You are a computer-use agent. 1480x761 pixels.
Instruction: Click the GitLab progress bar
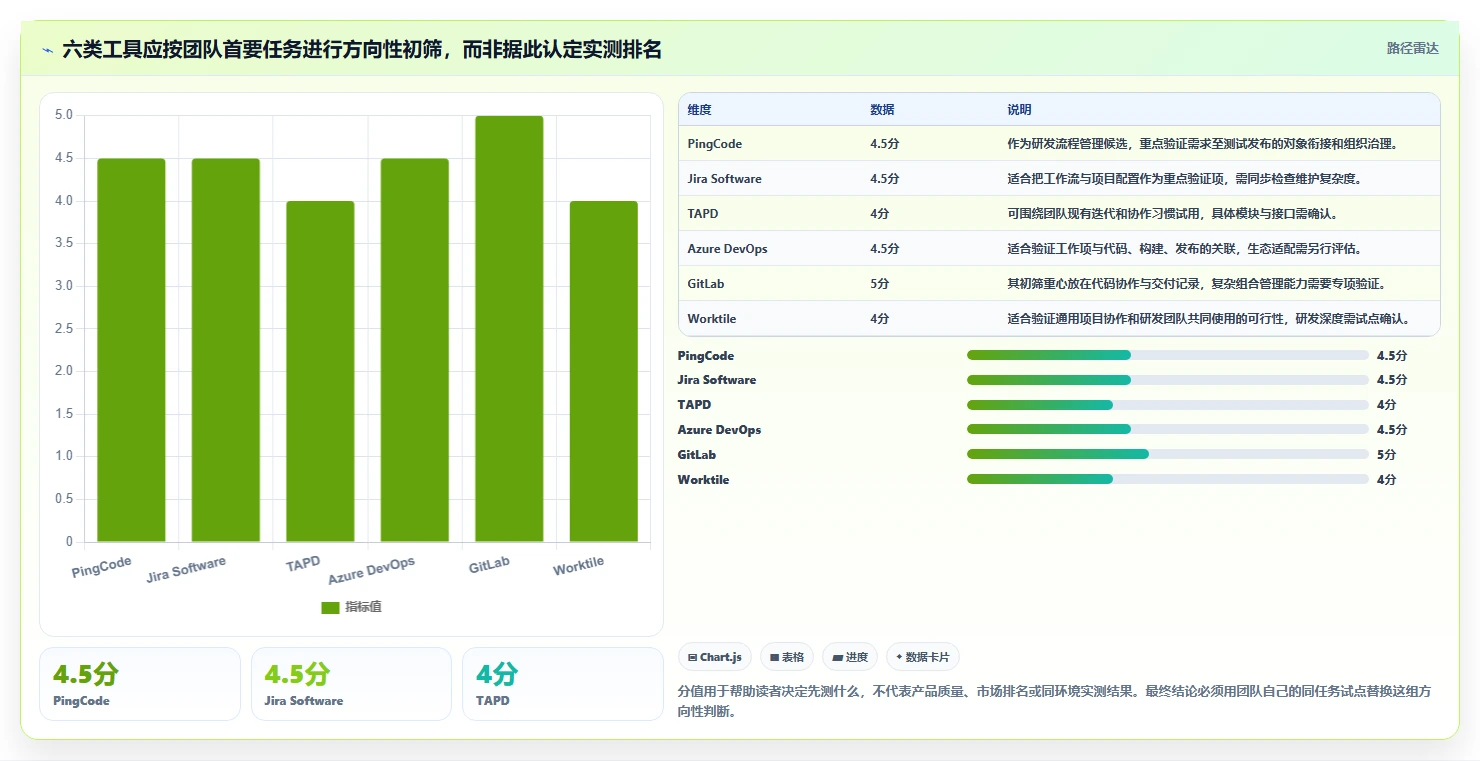1167,455
